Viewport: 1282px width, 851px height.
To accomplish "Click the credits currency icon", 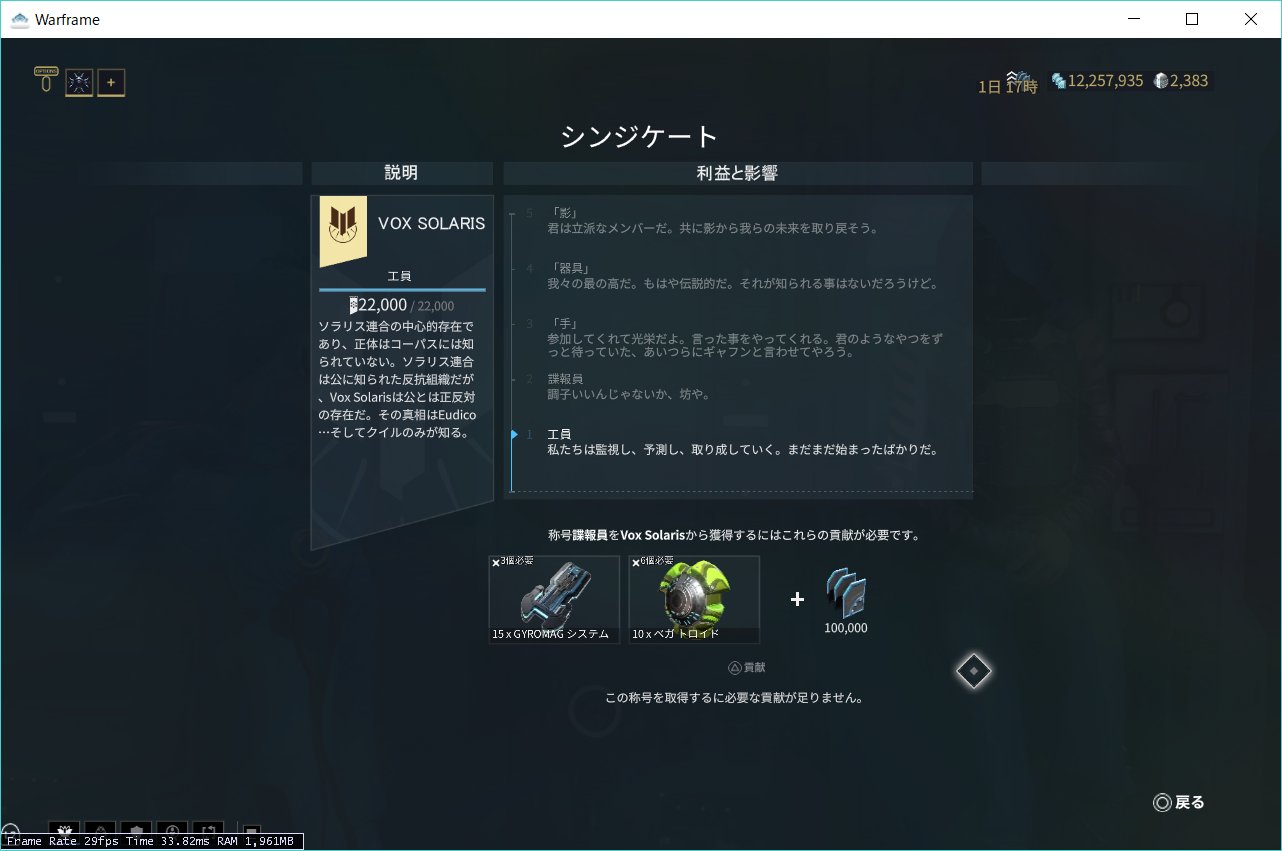I will [1059, 81].
